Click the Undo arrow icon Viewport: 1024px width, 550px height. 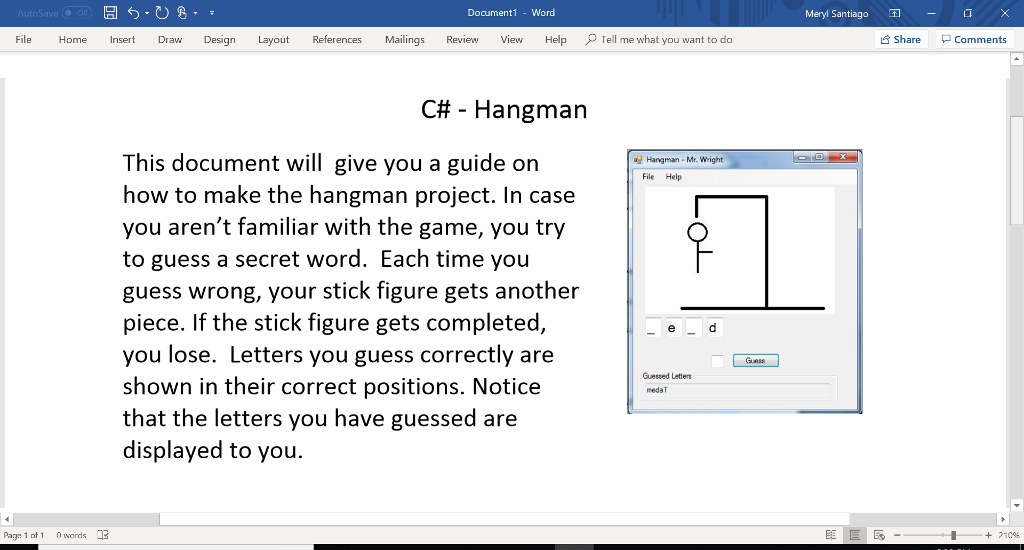133,12
